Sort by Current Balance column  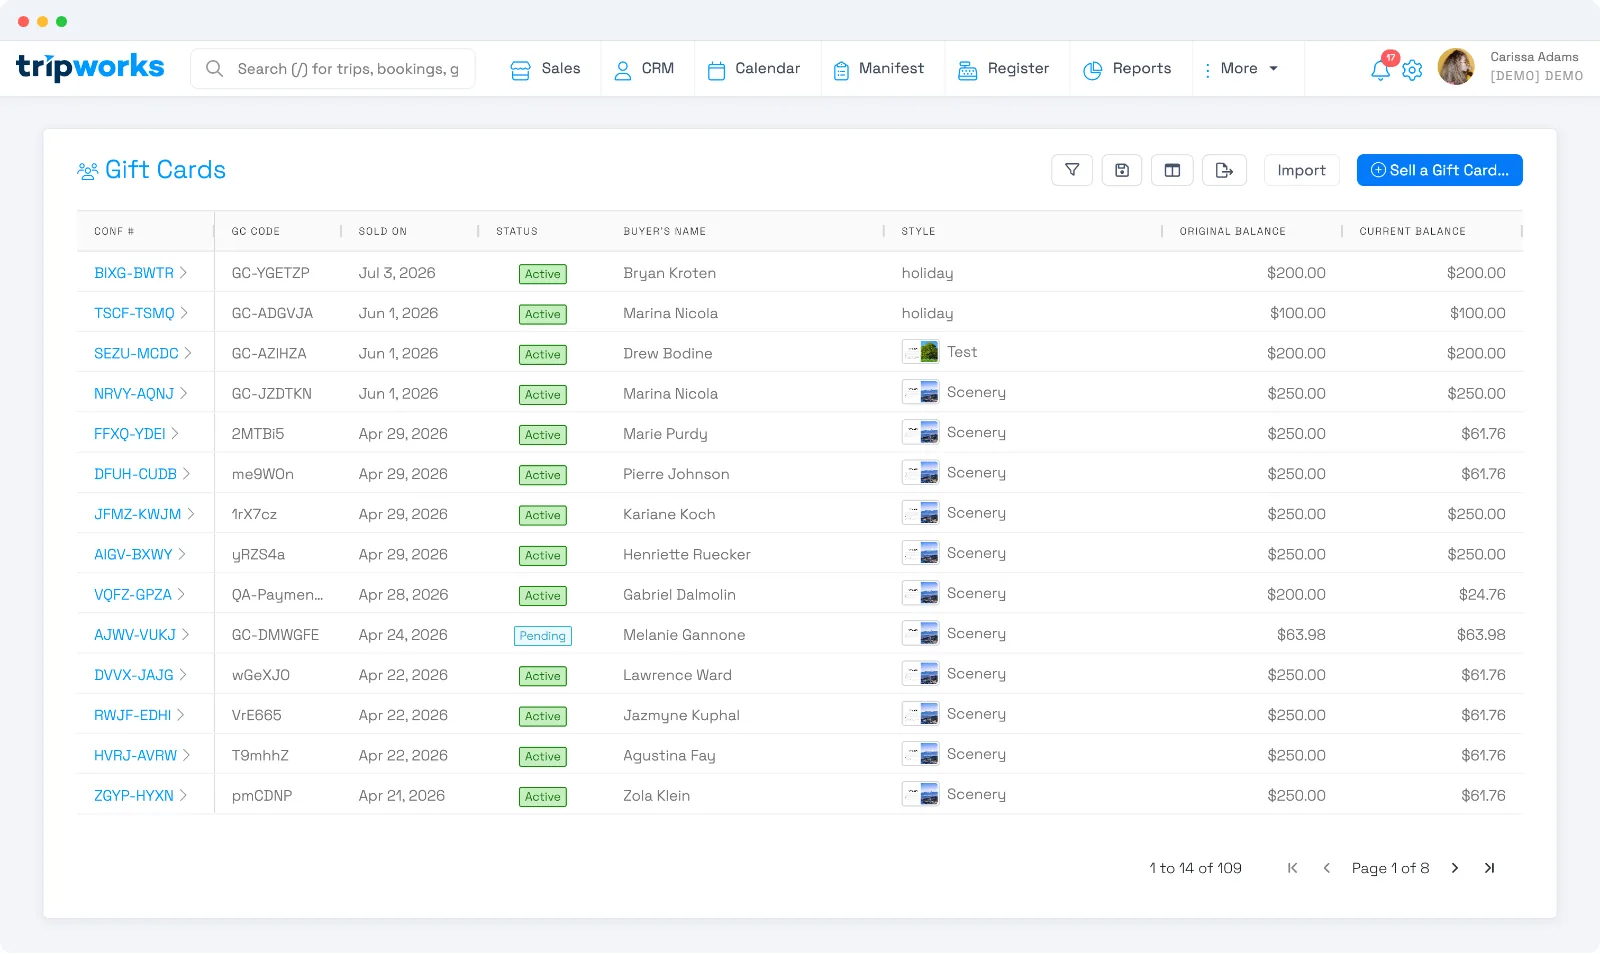[x=1412, y=231]
